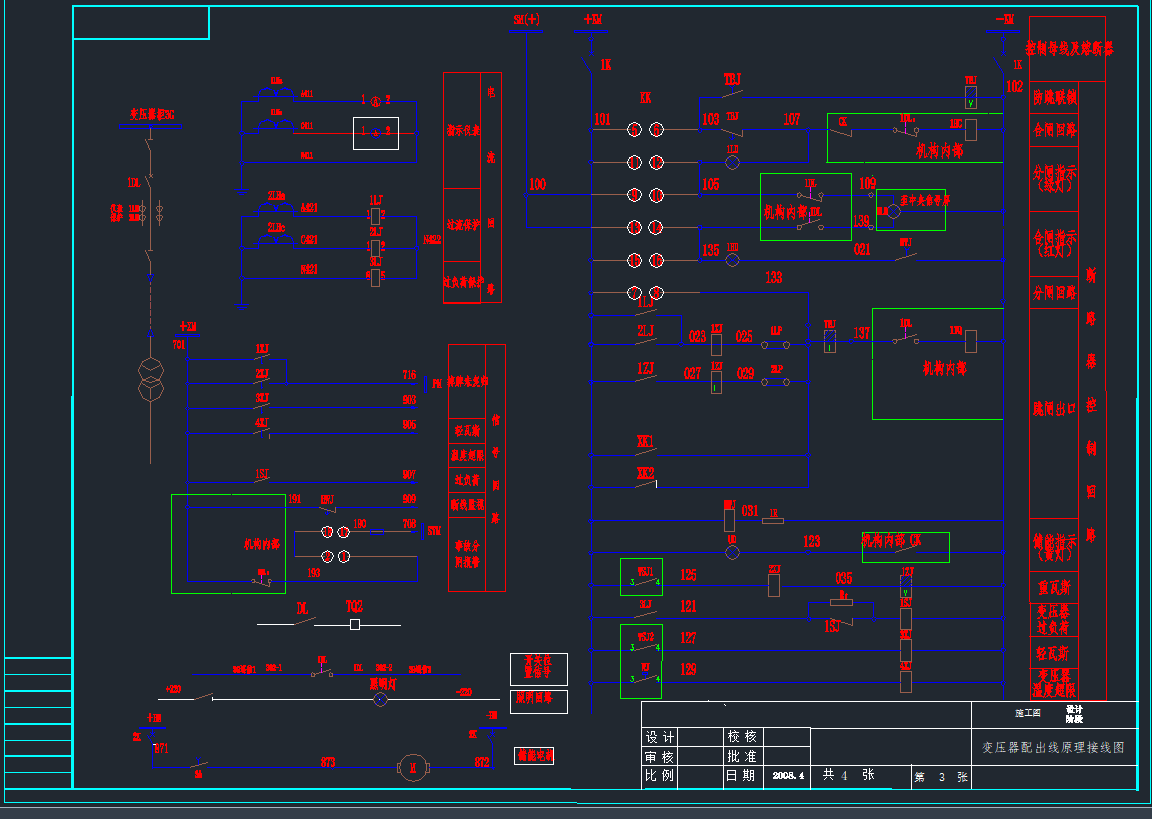This screenshot has height=819, width=1152.
Task: Click the Rt resistor above 1SJ
Action: [841, 602]
